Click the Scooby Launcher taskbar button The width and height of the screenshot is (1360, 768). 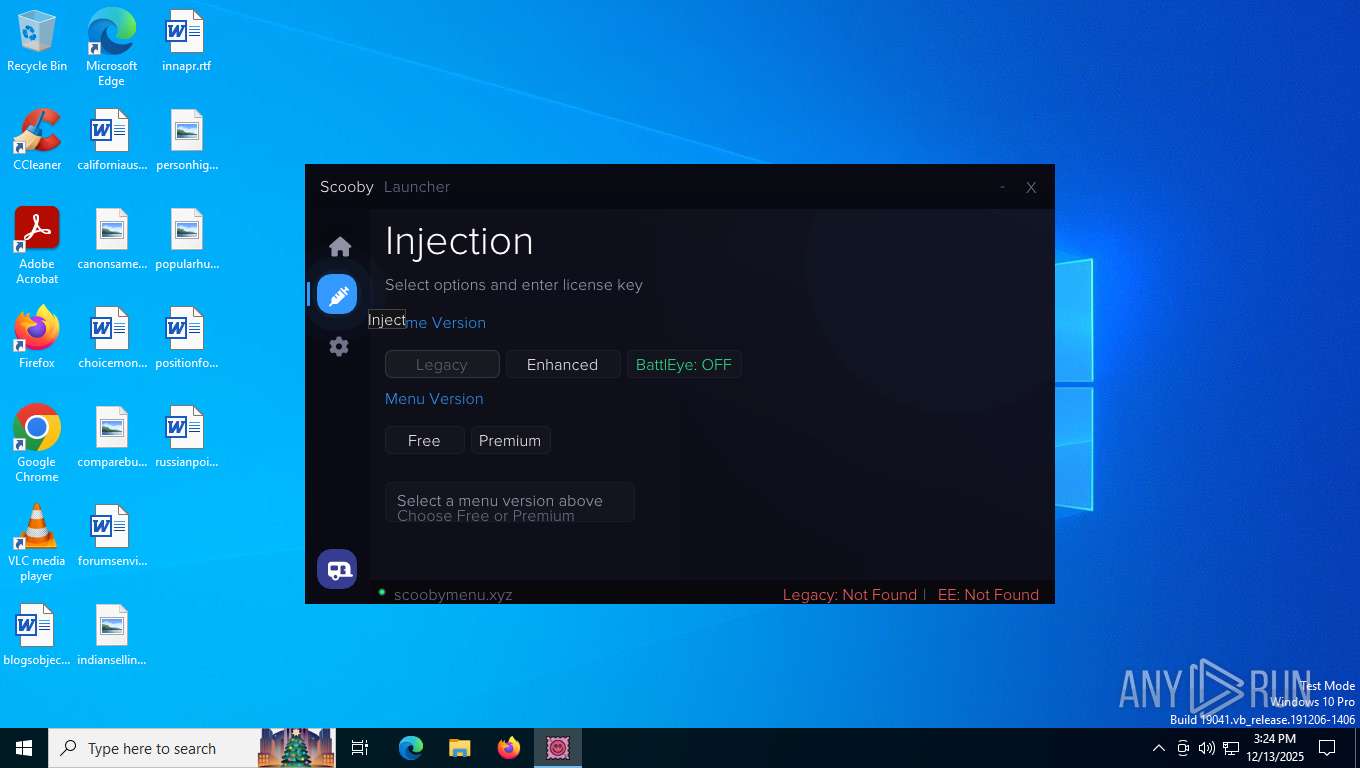(558, 748)
